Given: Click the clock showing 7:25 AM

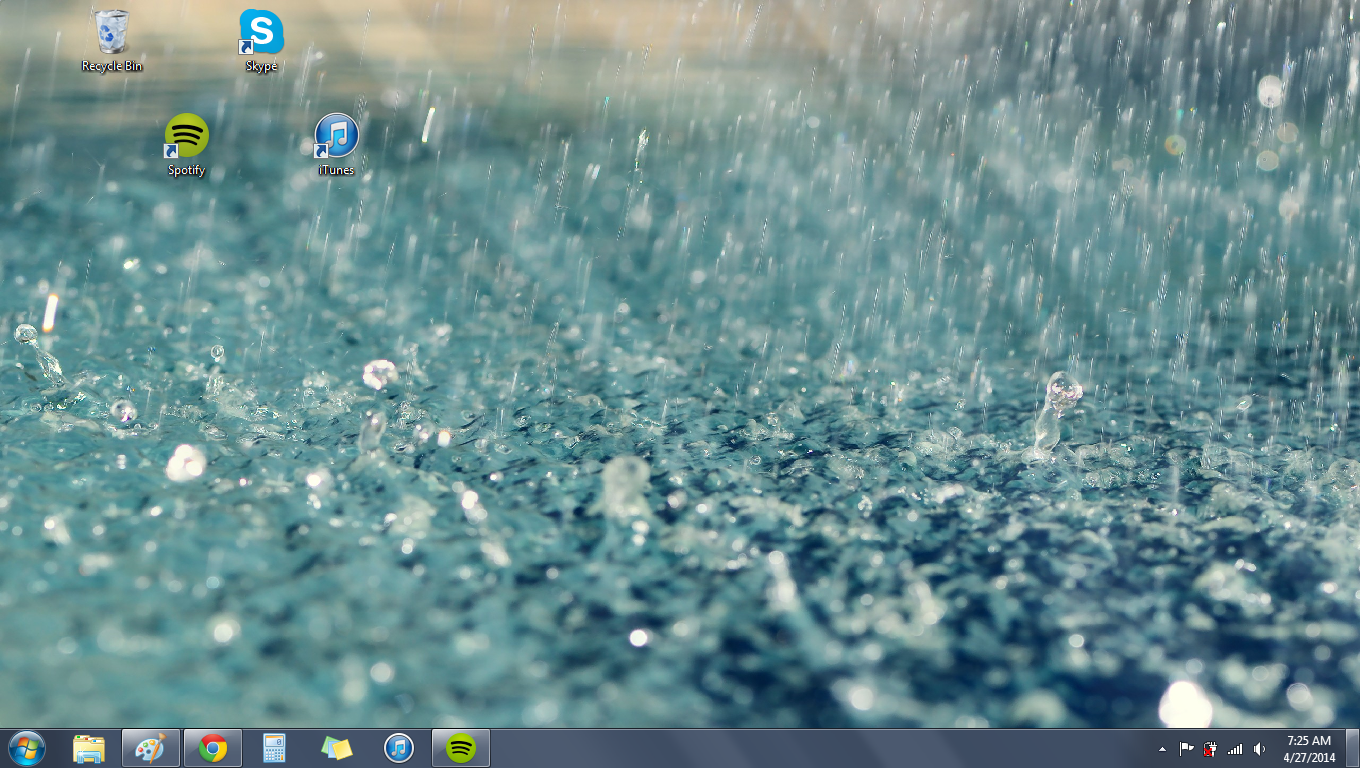Looking at the screenshot, I should [x=1308, y=748].
